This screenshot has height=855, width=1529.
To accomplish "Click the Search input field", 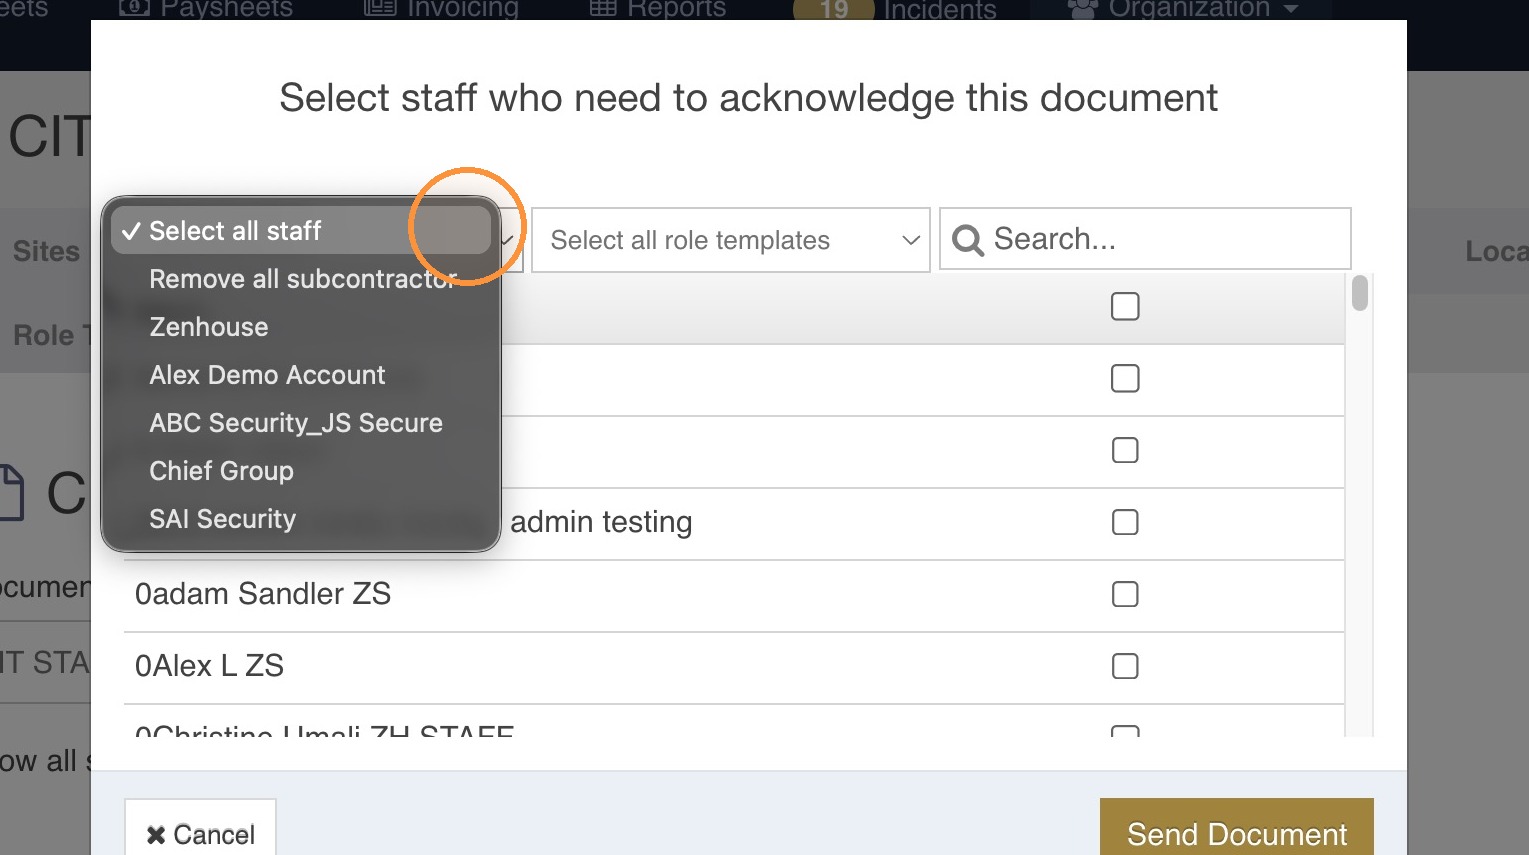I will (1145, 239).
